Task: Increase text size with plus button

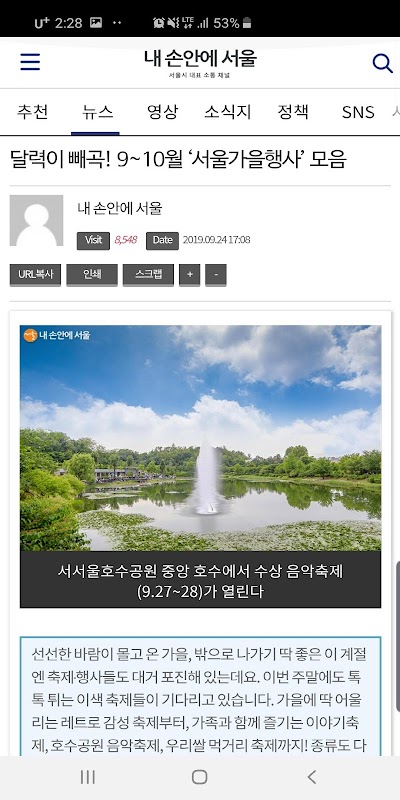Action: tap(190, 274)
